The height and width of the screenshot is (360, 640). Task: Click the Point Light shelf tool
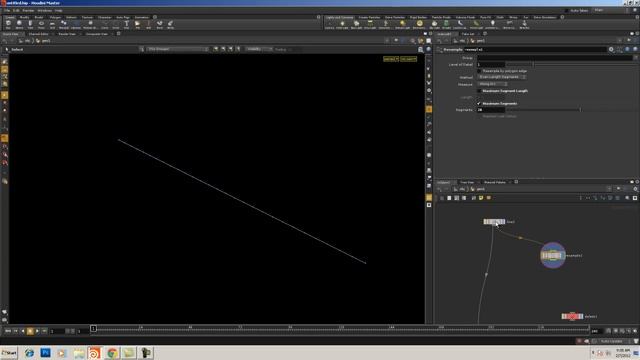pyautogui.click(x=342, y=24)
